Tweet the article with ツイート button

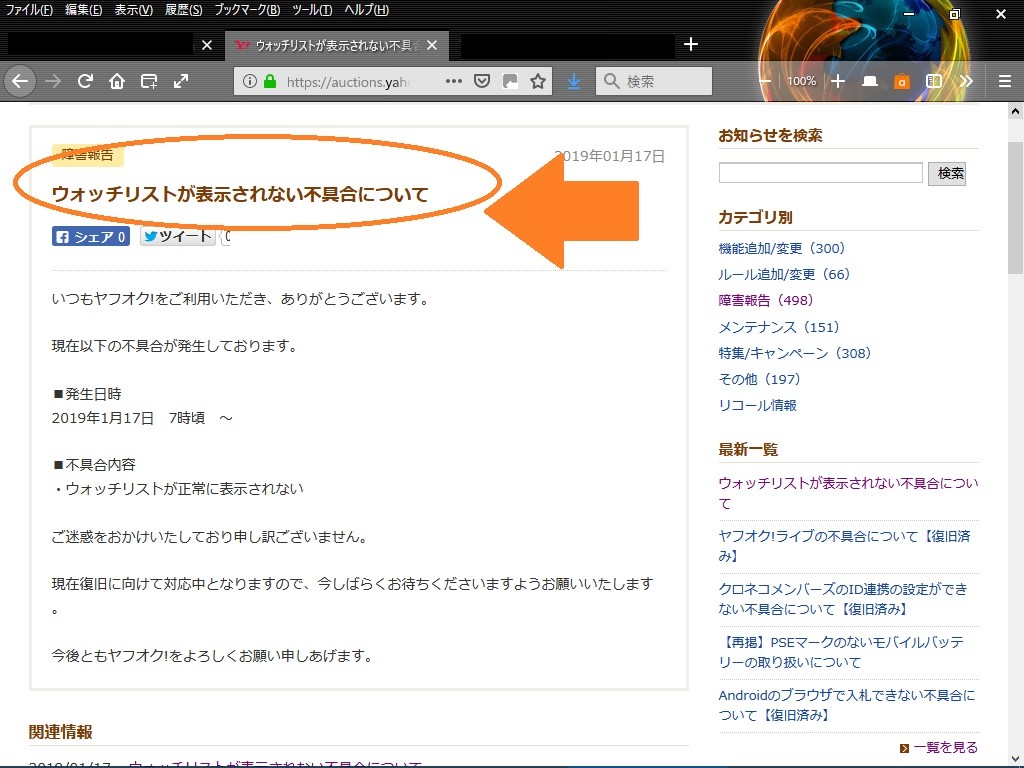click(178, 236)
